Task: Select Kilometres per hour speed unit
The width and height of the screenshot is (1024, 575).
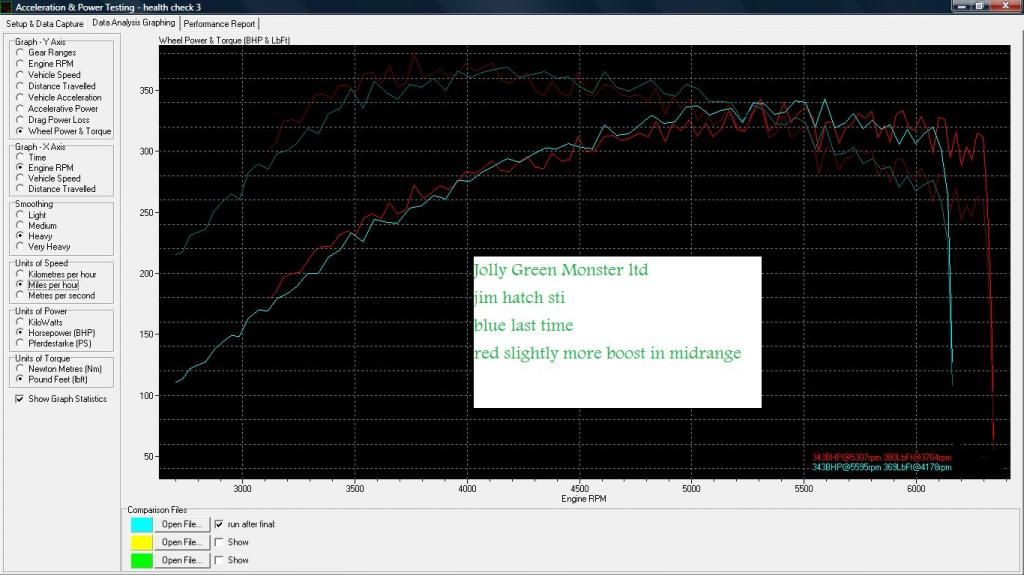Action: point(20,273)
